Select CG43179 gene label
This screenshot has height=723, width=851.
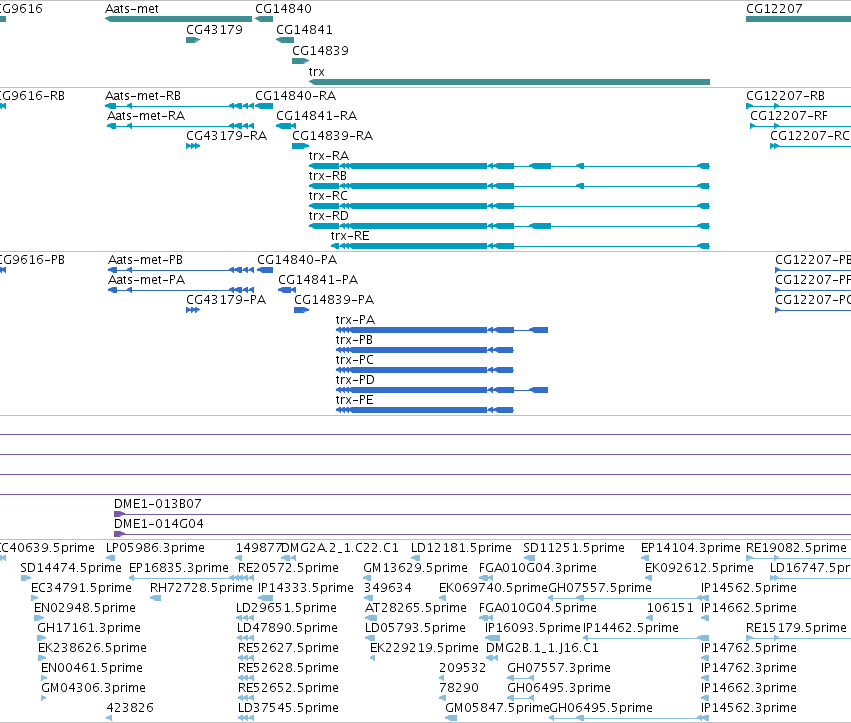point(214,30)
